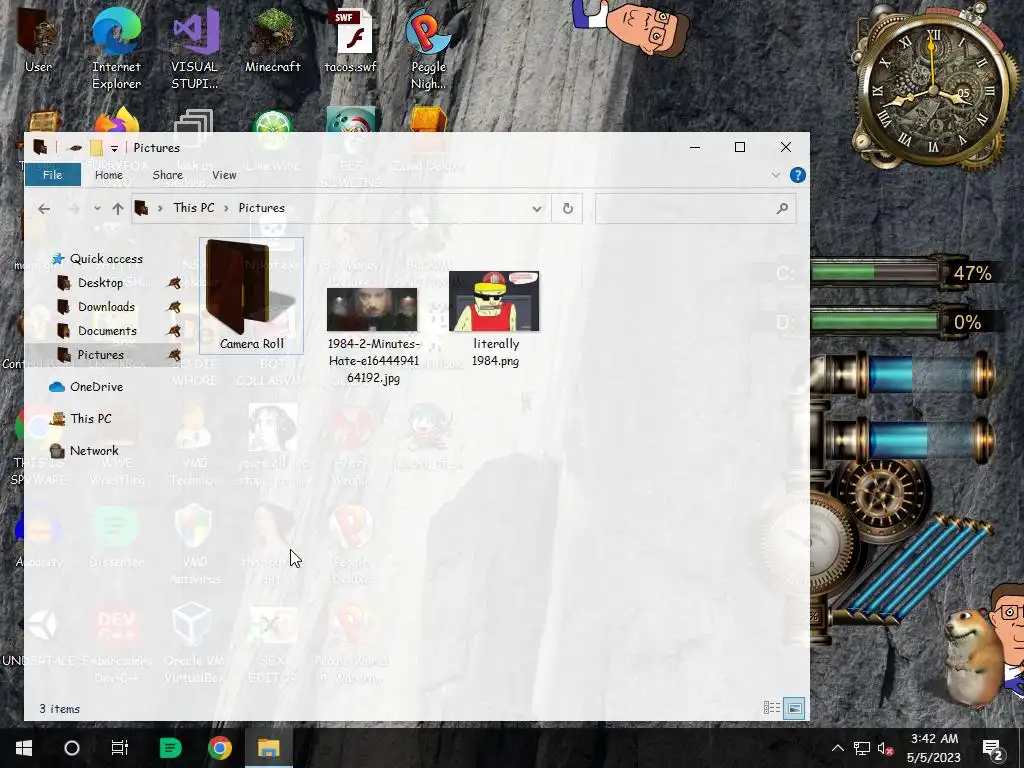Open clock and date 3:42 AM

coord(934,748)
